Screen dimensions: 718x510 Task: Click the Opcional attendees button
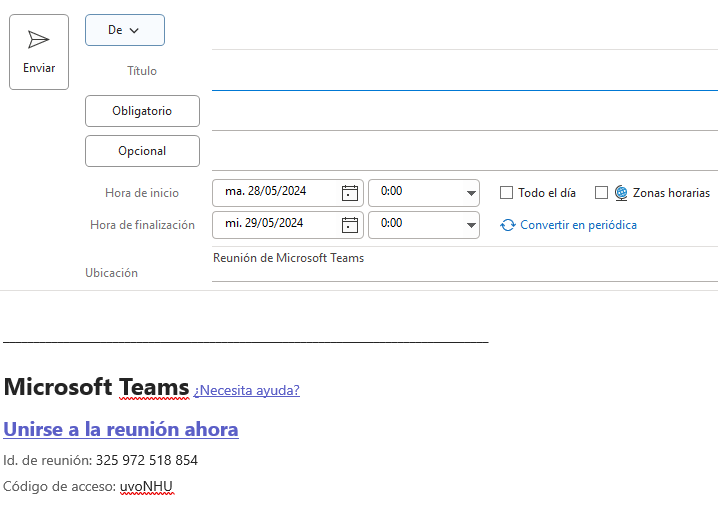(142, 151)
